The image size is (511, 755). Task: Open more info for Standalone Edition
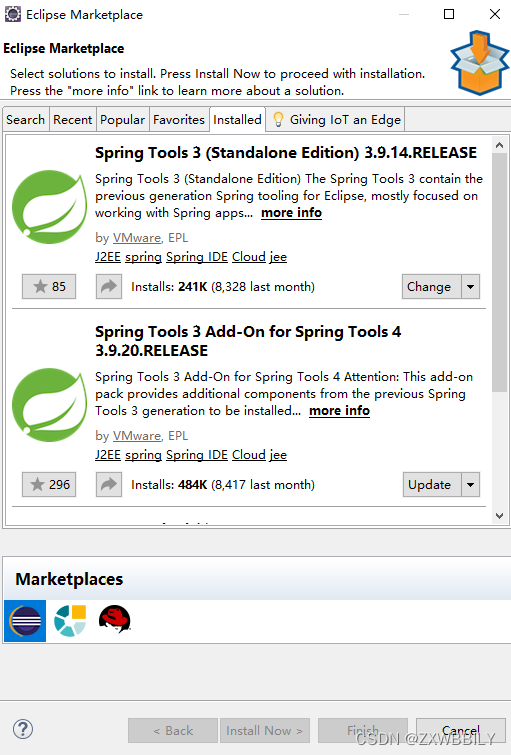point(291,213)
